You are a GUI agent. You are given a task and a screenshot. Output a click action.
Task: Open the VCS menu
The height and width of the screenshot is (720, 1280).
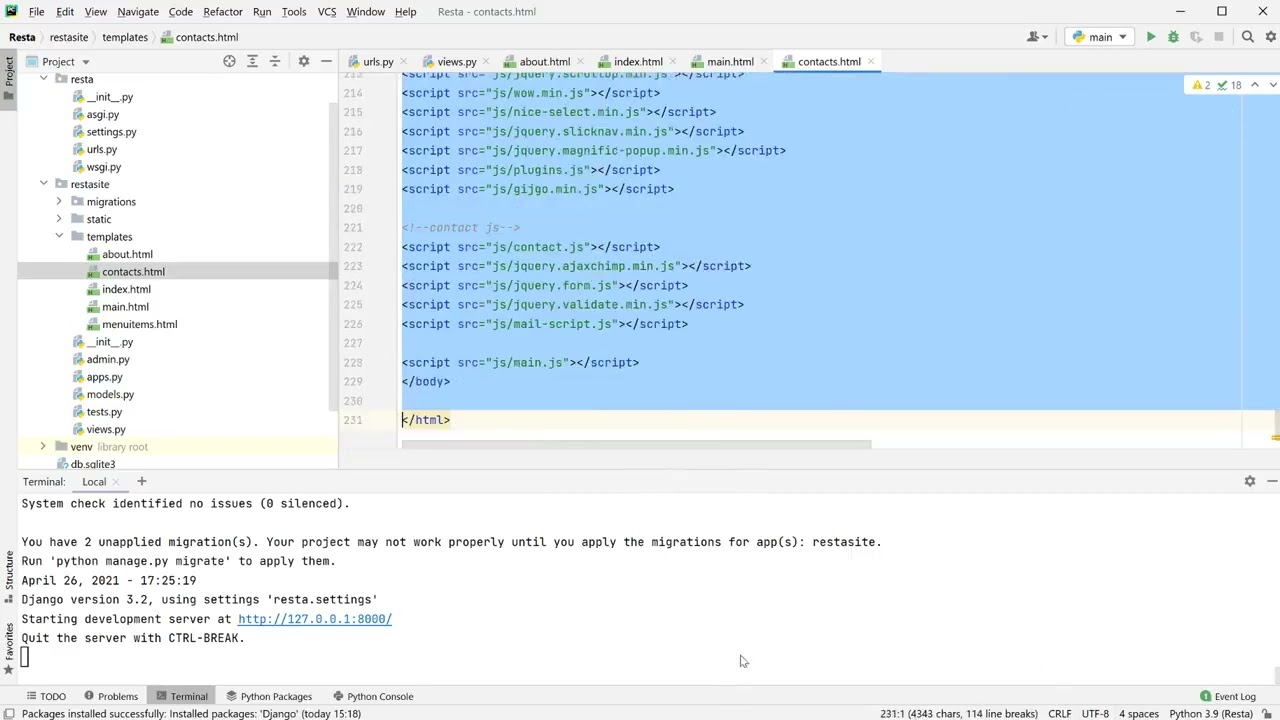click(x=327, y=12)
